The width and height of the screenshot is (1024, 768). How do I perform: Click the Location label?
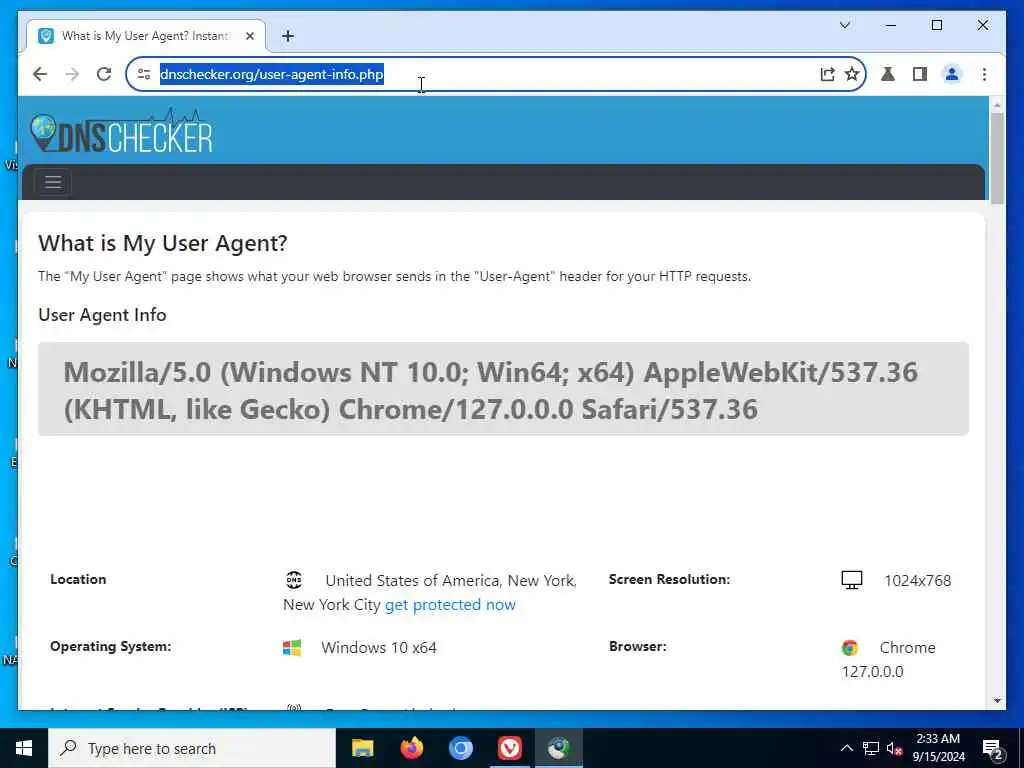tap(78, 579)
